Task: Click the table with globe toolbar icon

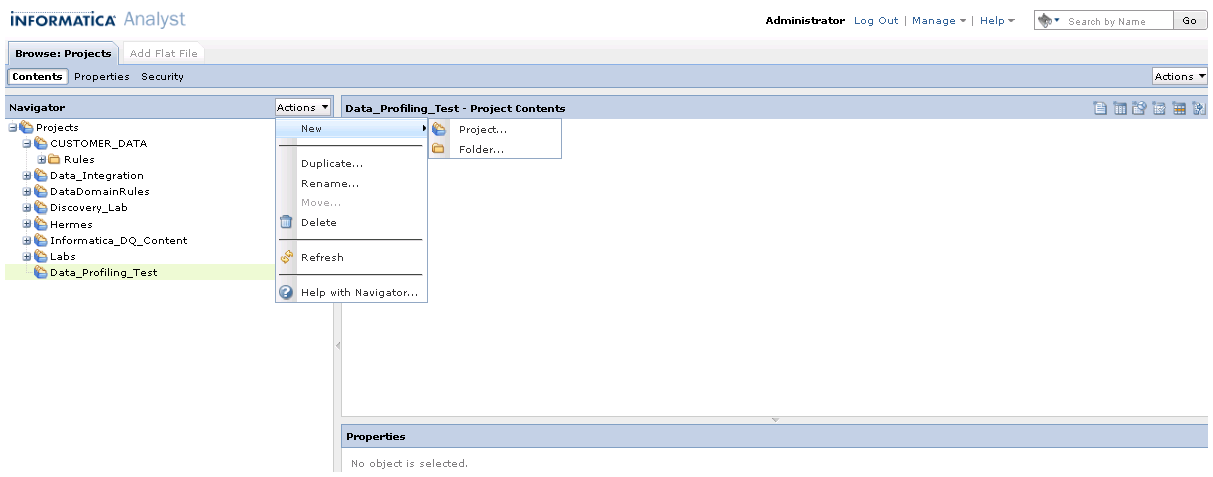Action: point(1140,108)
